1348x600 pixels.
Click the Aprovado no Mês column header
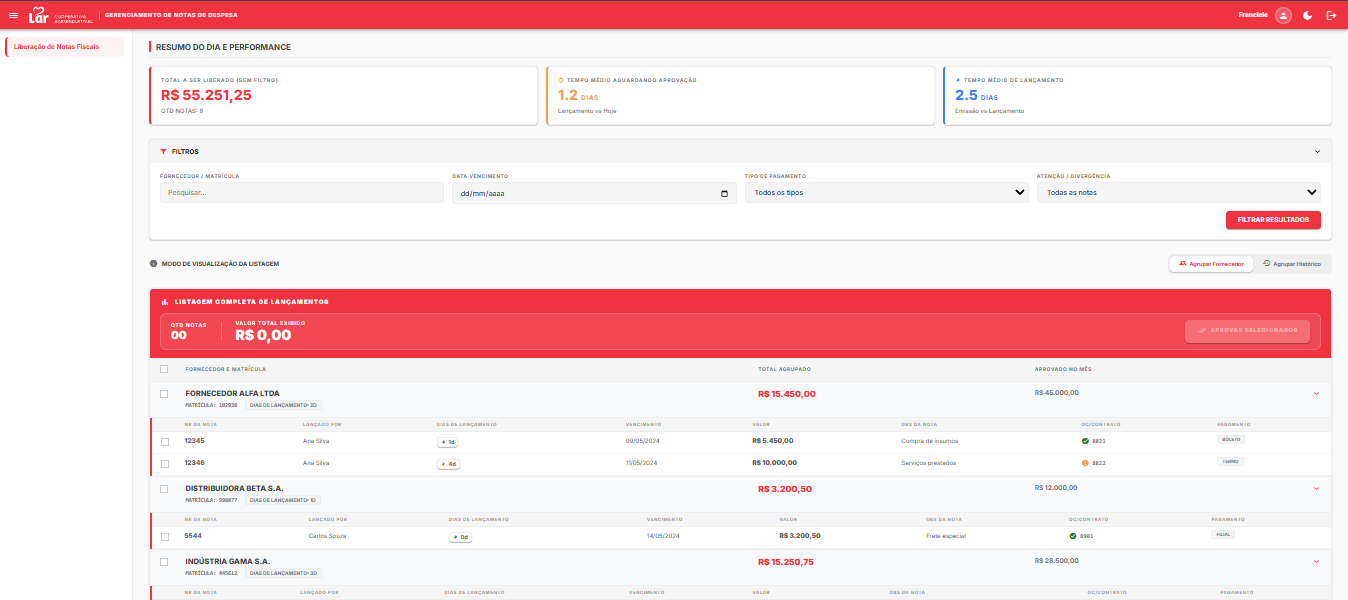click(x=1063, y=369)
